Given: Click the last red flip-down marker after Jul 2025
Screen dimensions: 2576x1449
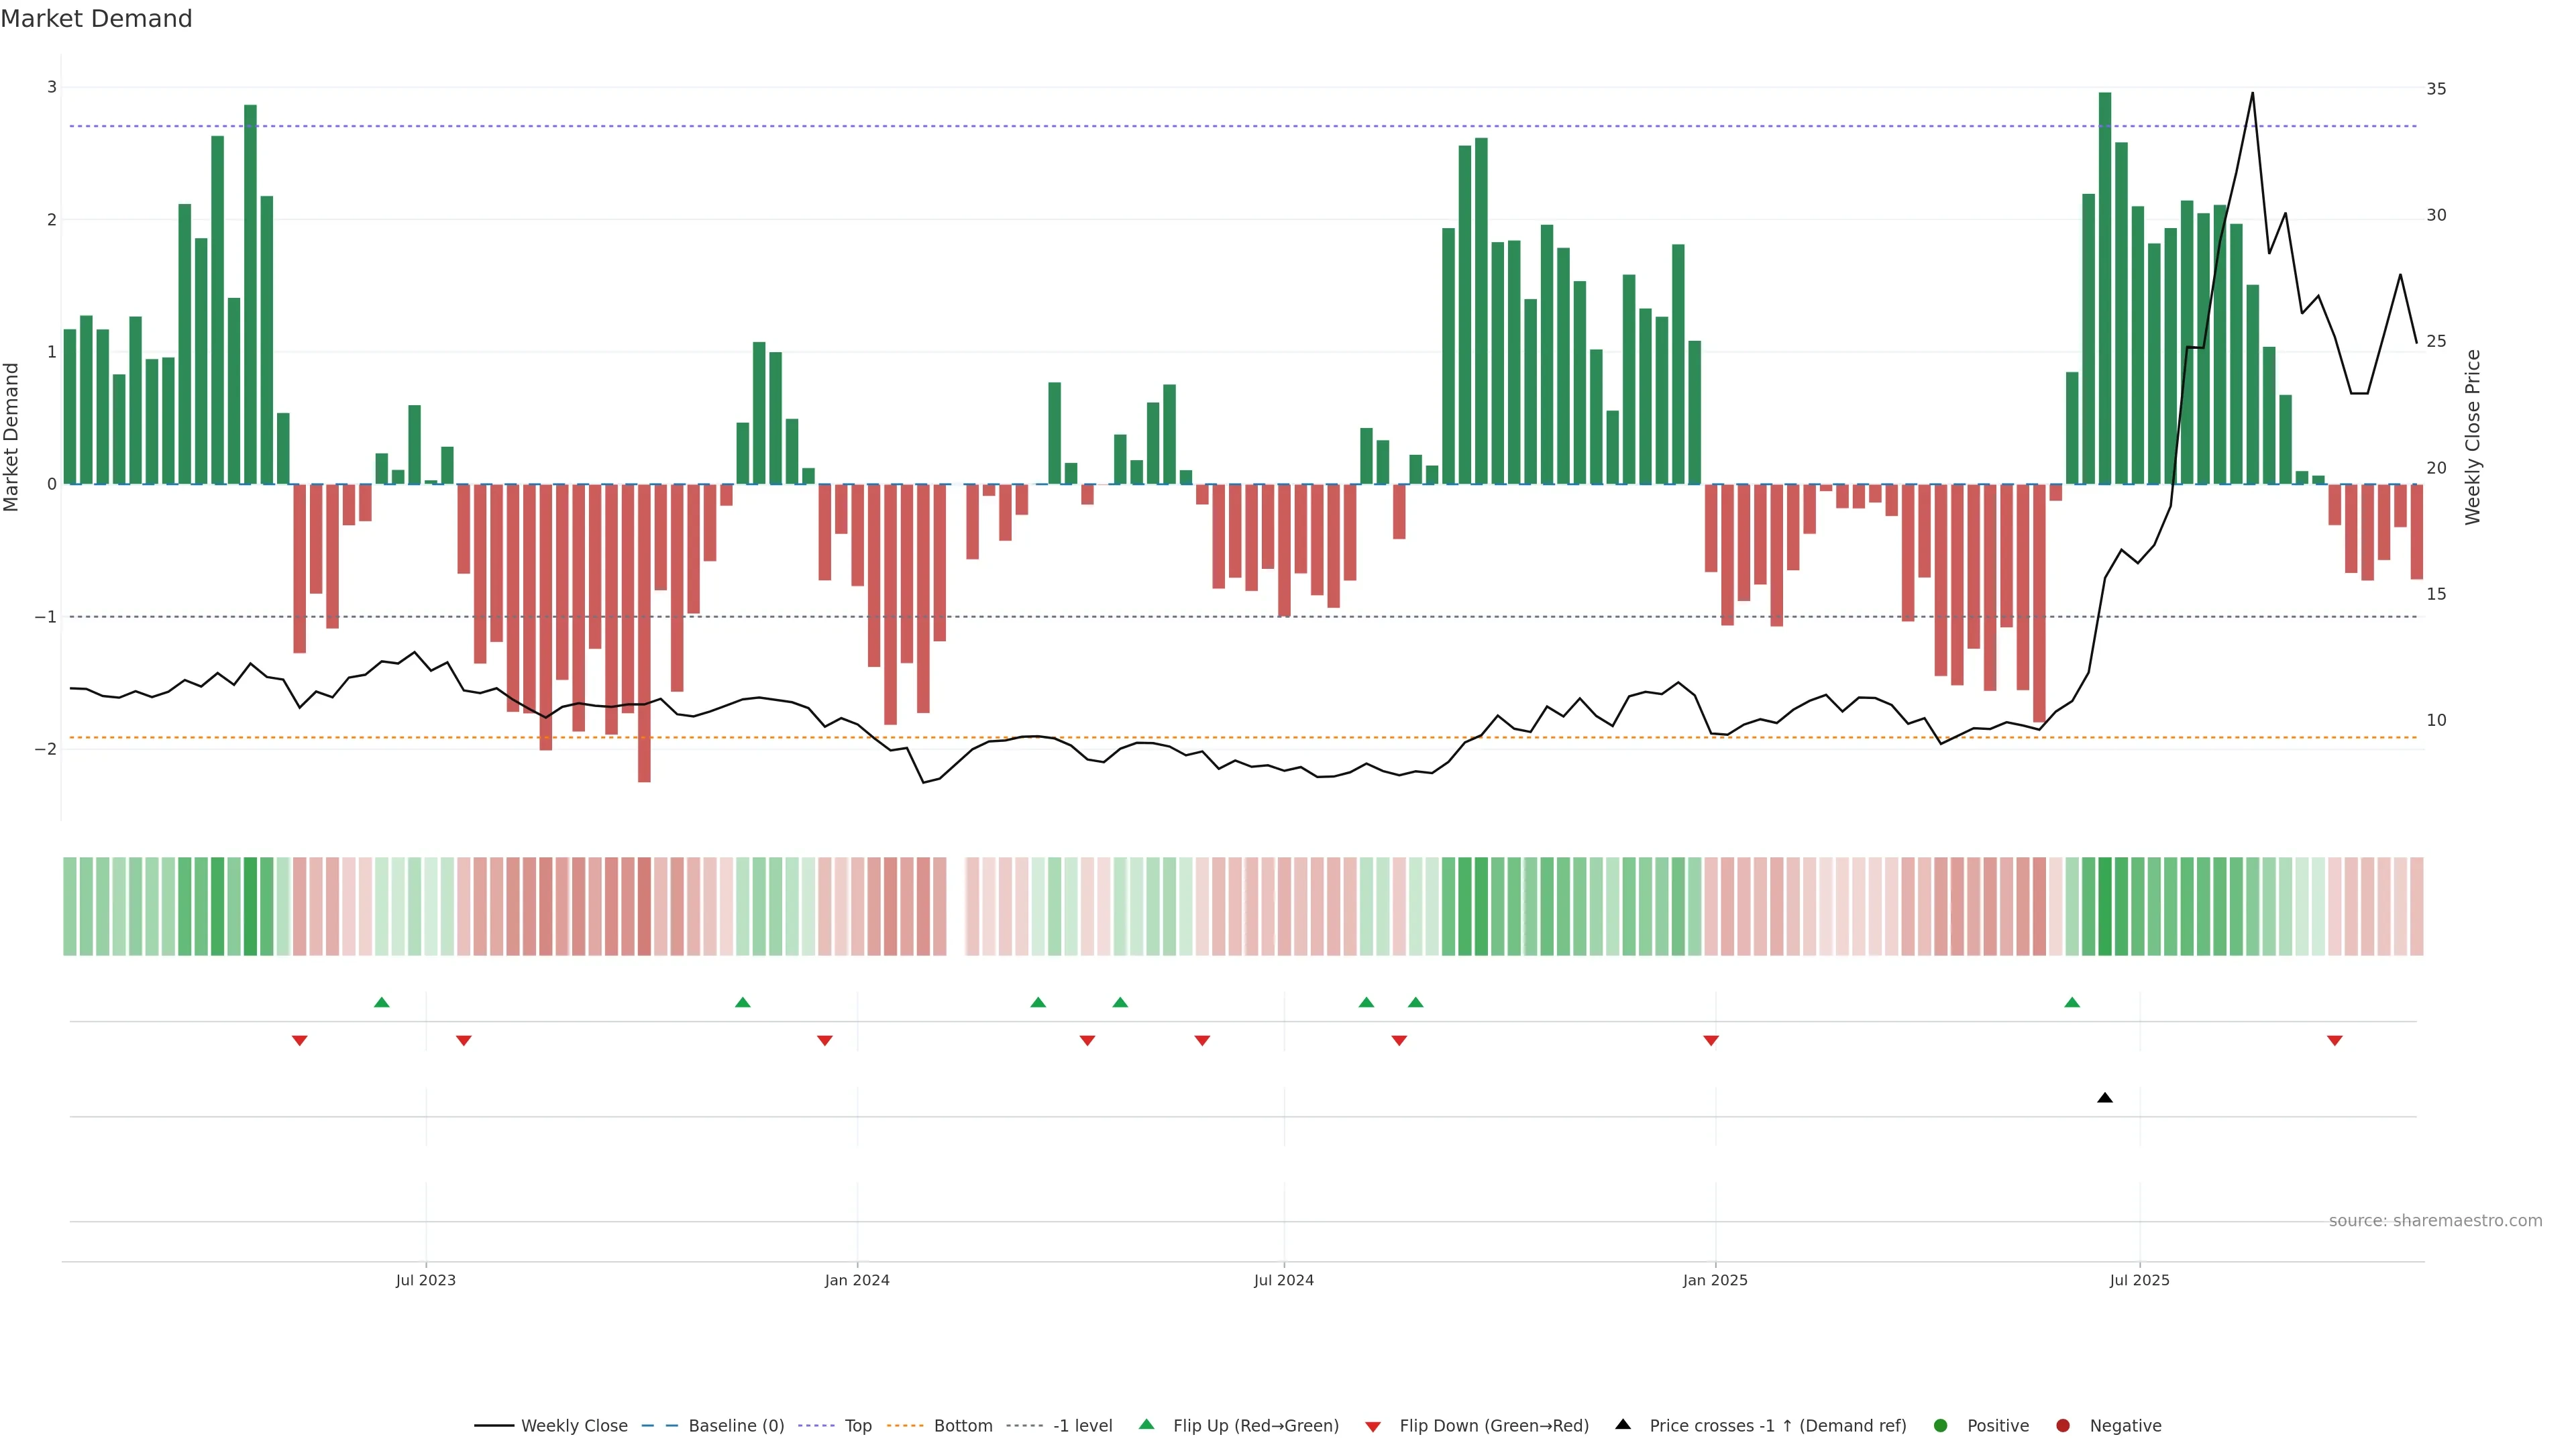Looking at the screenshot, I should 2334,1040.
